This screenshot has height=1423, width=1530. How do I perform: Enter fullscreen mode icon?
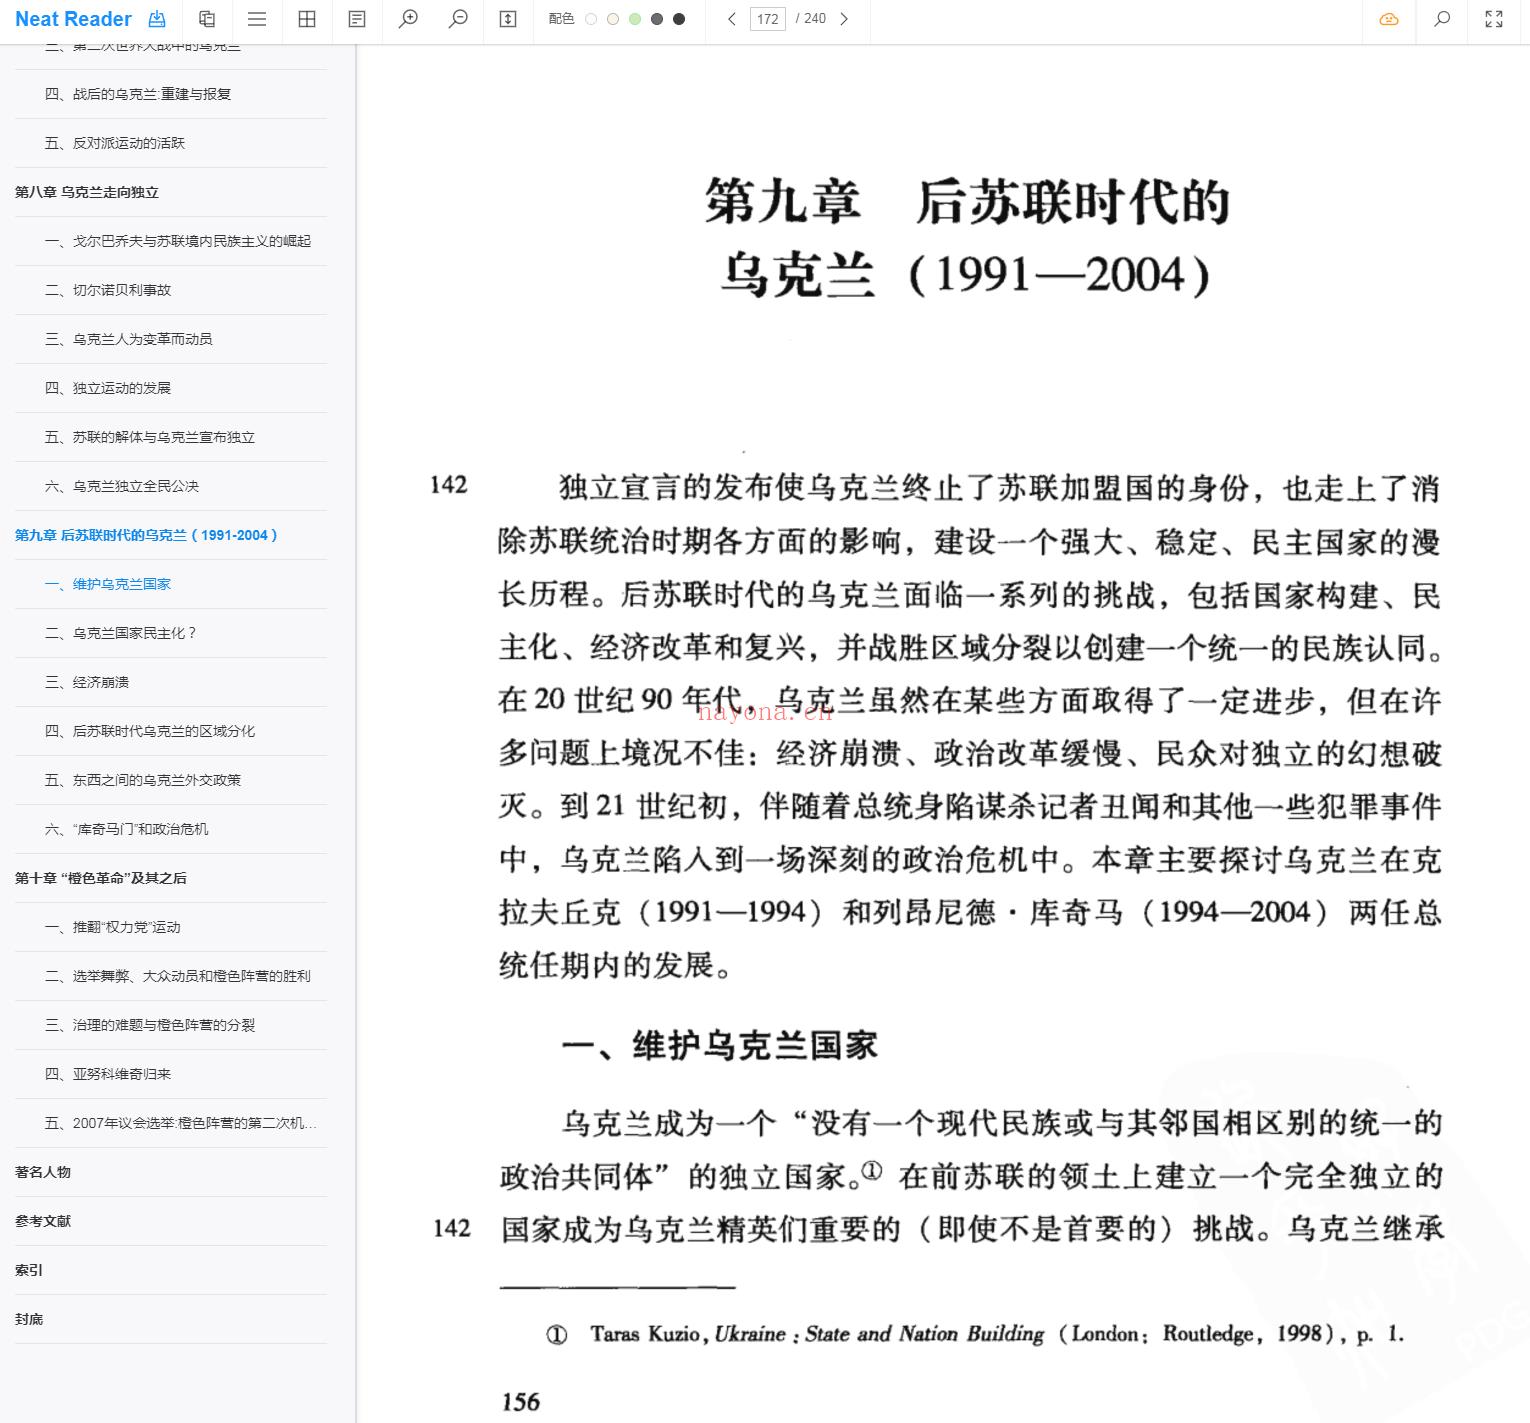[x=1494, y=19]
